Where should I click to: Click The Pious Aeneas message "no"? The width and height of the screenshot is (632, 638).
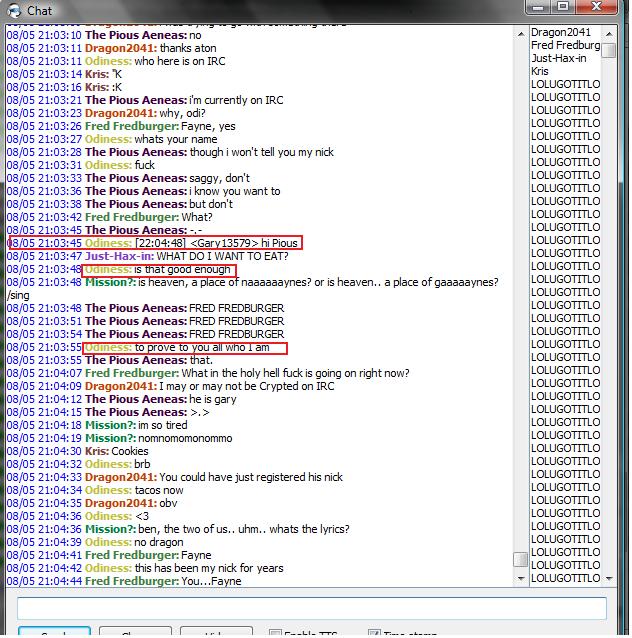(195, 35)
